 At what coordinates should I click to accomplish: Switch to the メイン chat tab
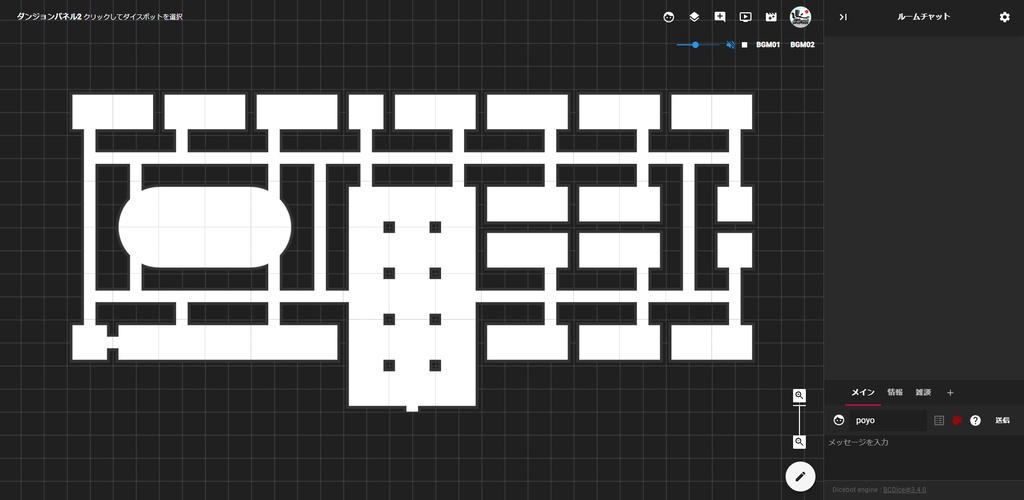(x=863, y=392)
